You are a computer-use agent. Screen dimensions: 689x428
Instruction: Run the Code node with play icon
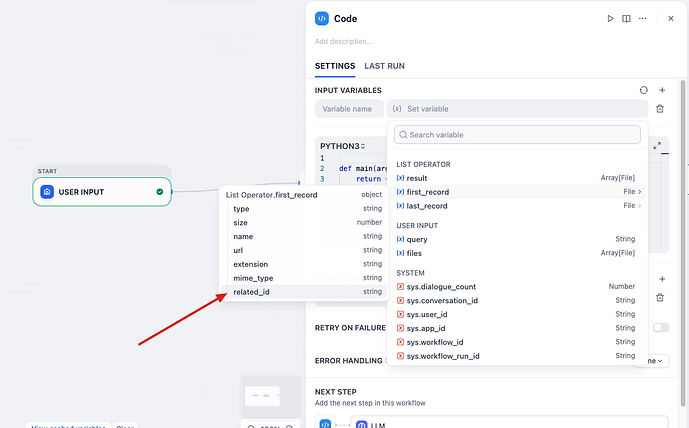click(611, 18)
